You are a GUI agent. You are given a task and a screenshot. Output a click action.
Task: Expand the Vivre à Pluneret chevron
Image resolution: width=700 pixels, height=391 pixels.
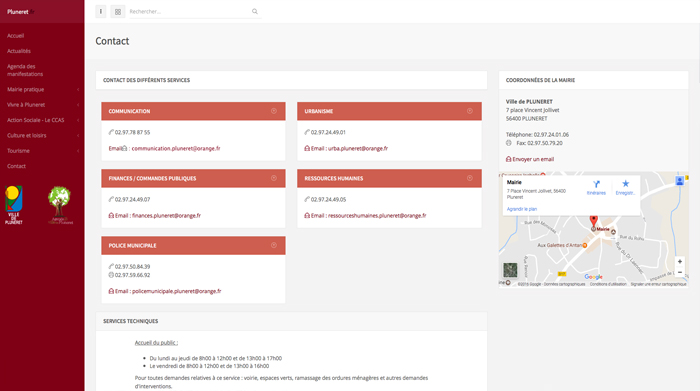click(x=78, y=105)
